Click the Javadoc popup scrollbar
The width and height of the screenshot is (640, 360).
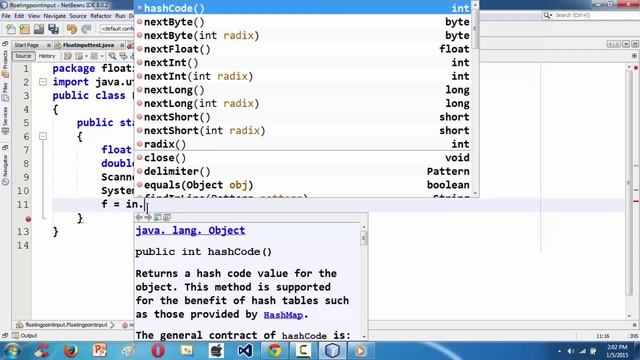(364, 282)
